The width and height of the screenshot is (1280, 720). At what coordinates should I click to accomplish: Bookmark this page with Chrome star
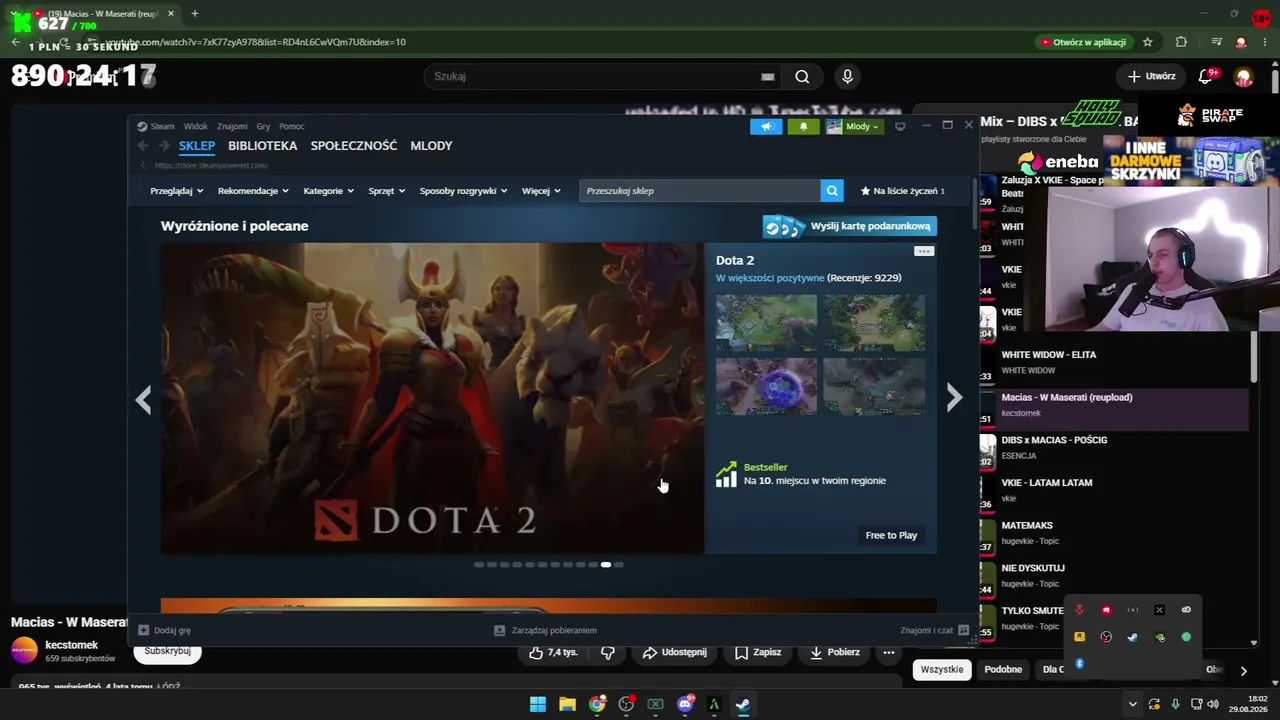coord(1148,42)
